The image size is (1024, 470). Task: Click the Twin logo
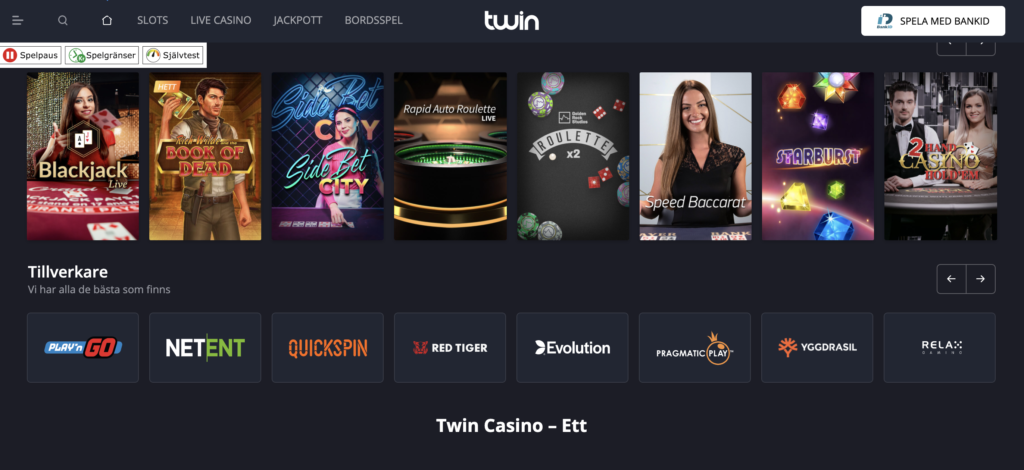[x=511, y=20]
